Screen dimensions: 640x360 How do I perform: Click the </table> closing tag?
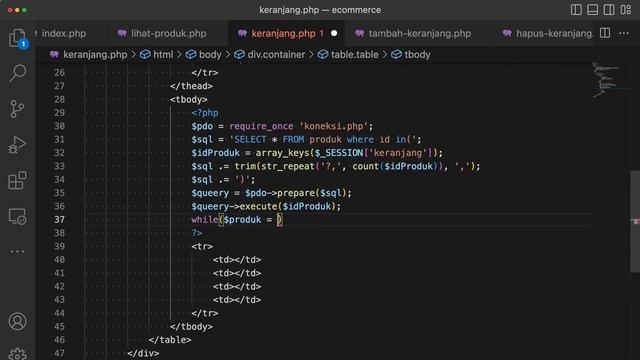[x=170, y=340]
